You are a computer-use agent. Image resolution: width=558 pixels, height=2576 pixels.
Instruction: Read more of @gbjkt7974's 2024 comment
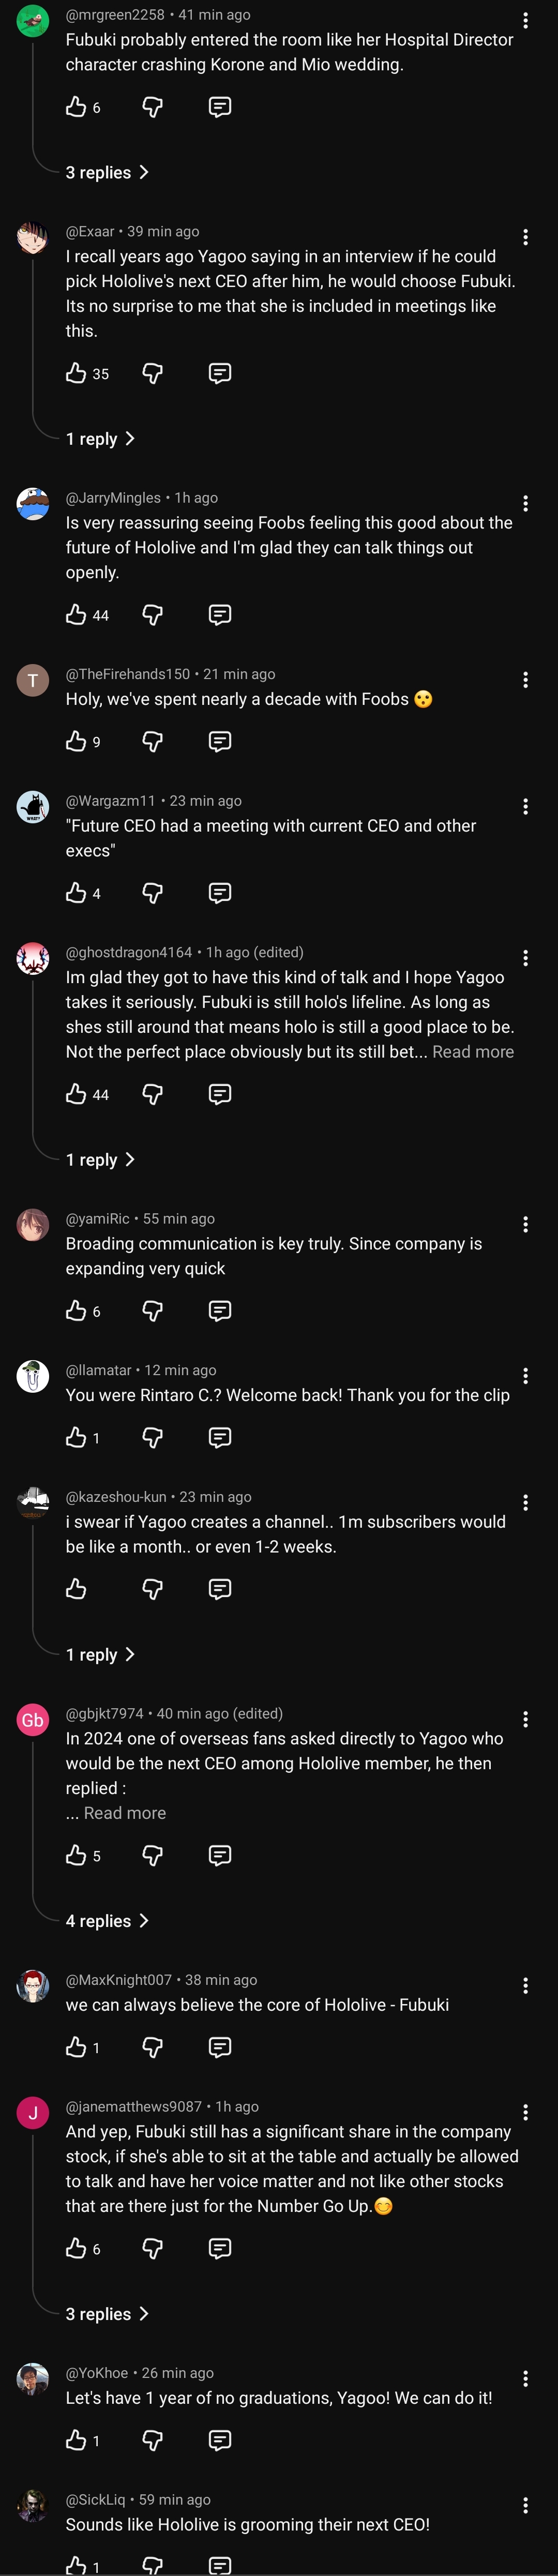[x=125, y=1812]
